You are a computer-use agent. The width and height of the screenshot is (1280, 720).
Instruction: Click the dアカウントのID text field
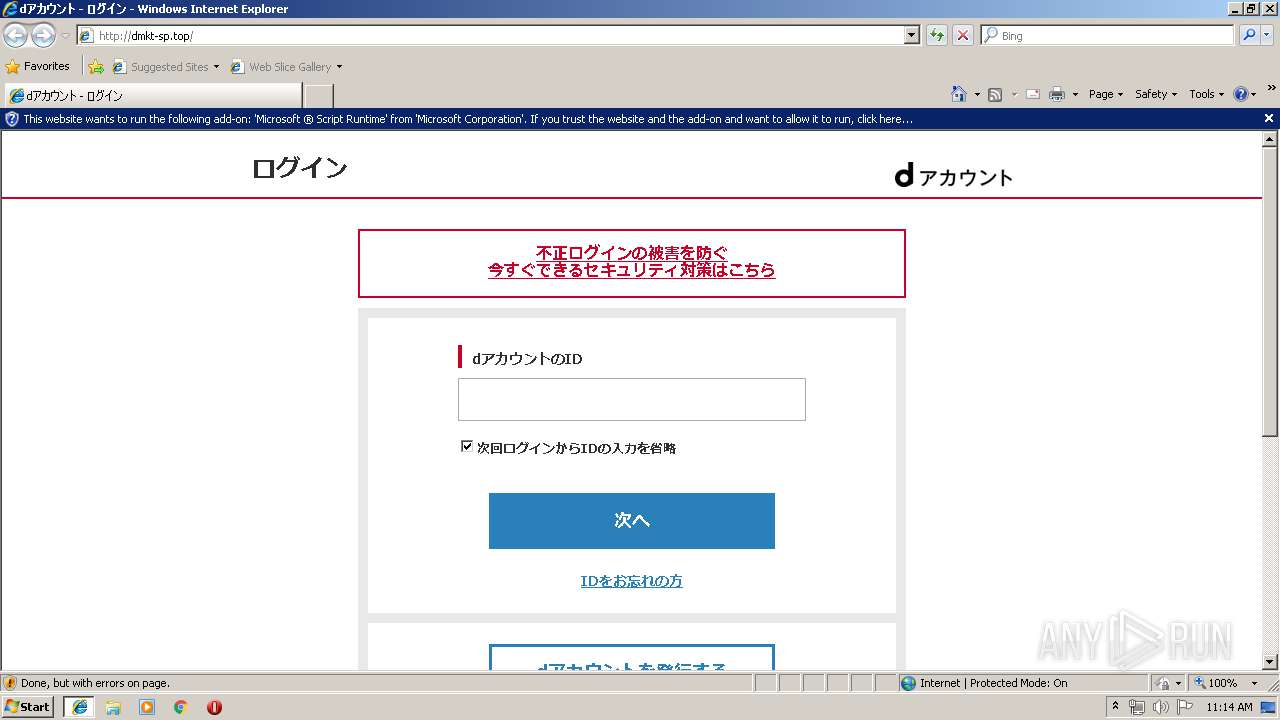click(631, 399)
